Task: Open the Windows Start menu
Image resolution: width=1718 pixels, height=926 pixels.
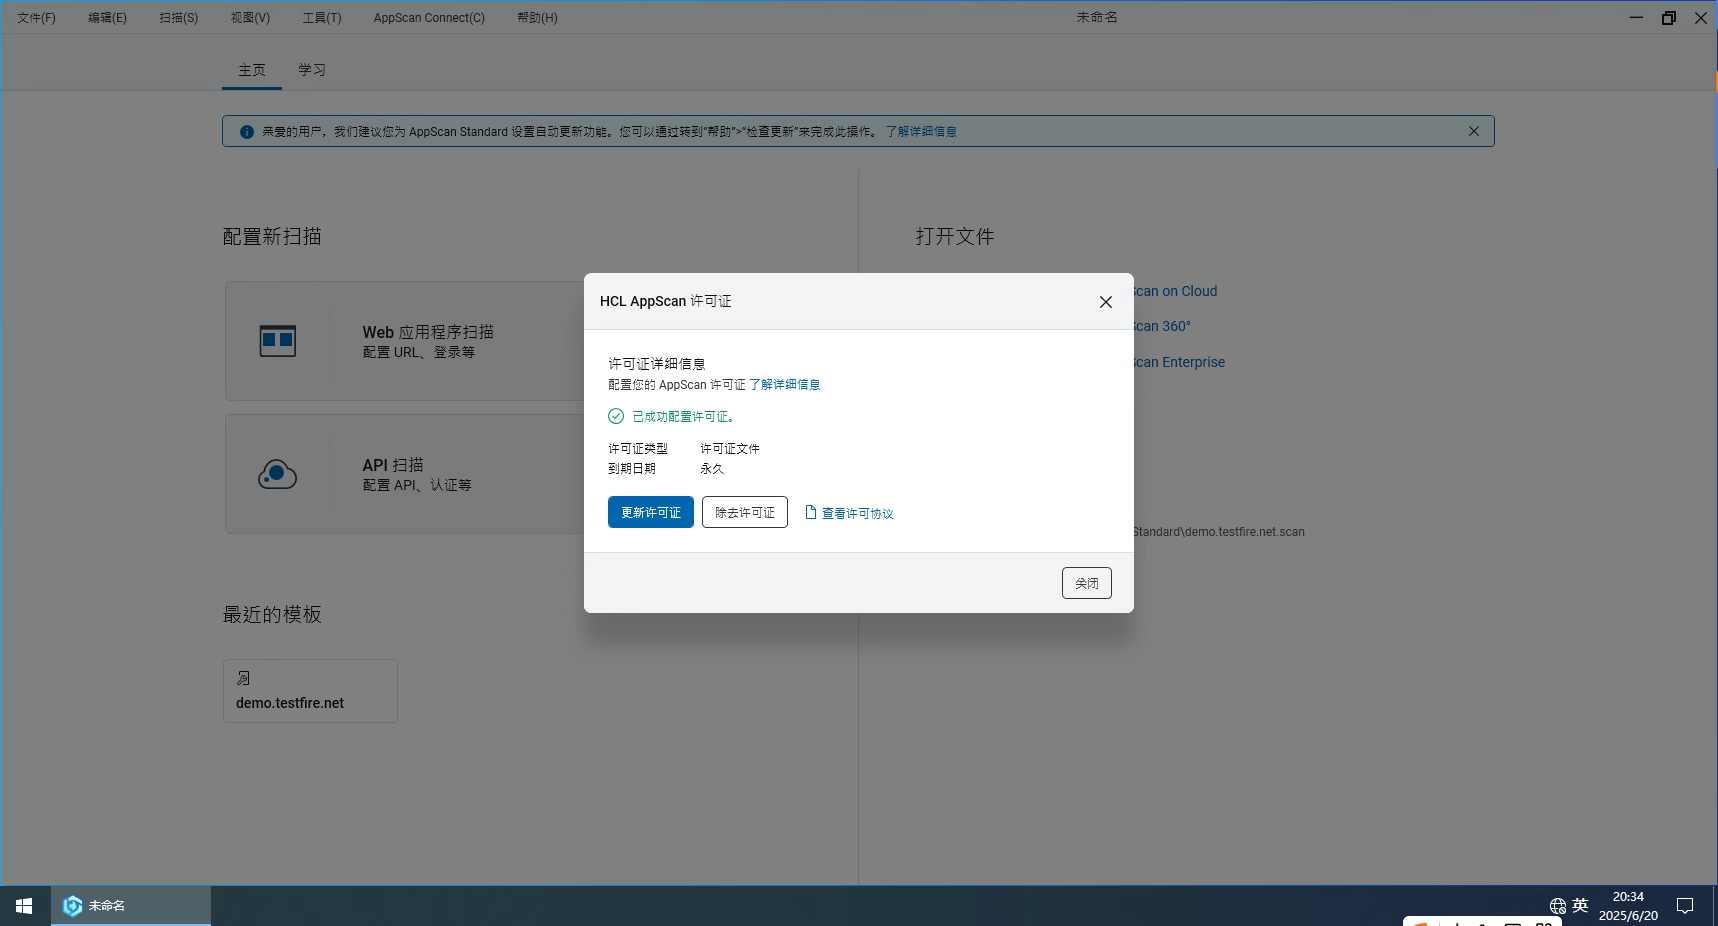Action: tap(25, 906)
